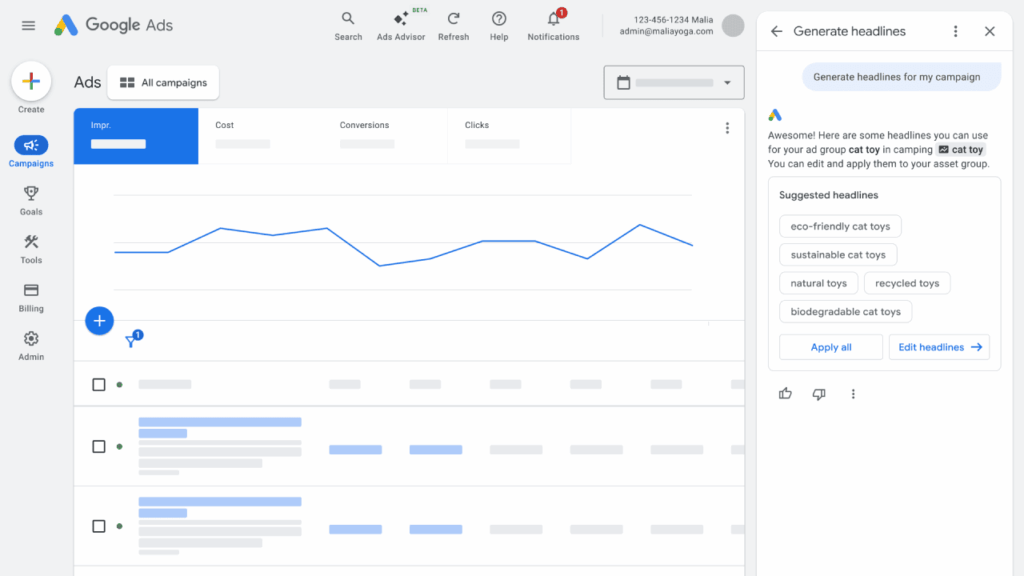Give thumbs up to the suggested headlines

pos(785,393)
